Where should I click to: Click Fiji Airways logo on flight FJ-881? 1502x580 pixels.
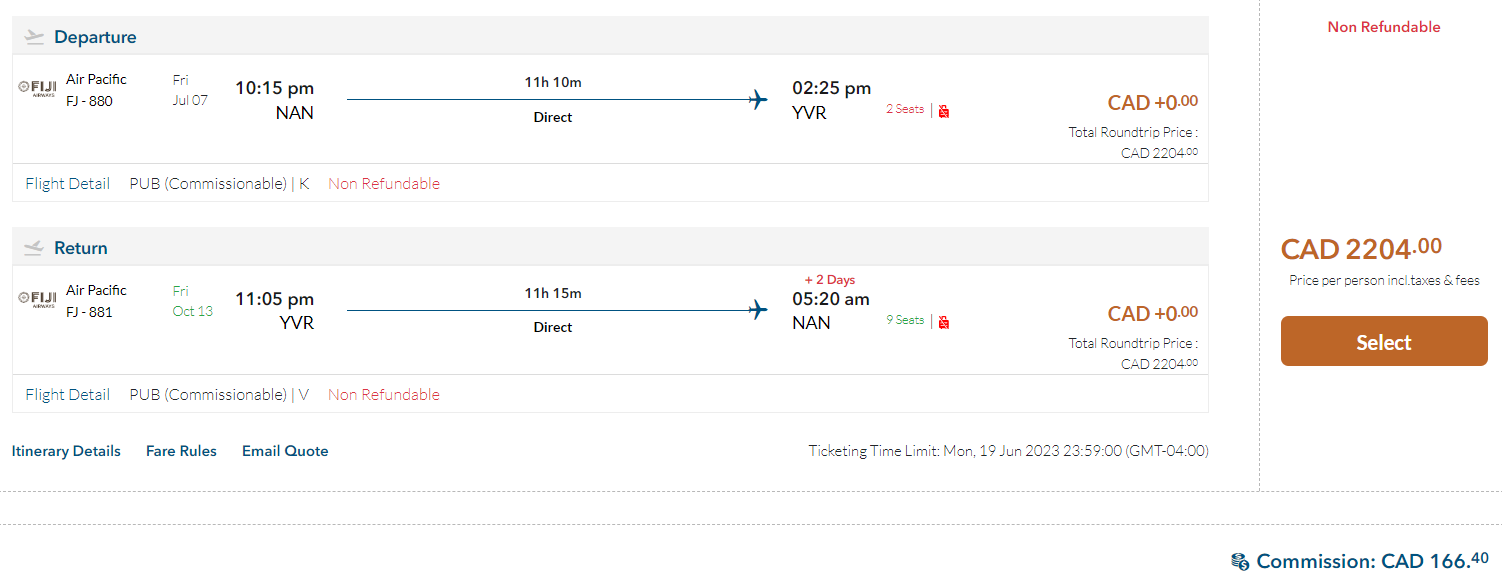point(38,299)
